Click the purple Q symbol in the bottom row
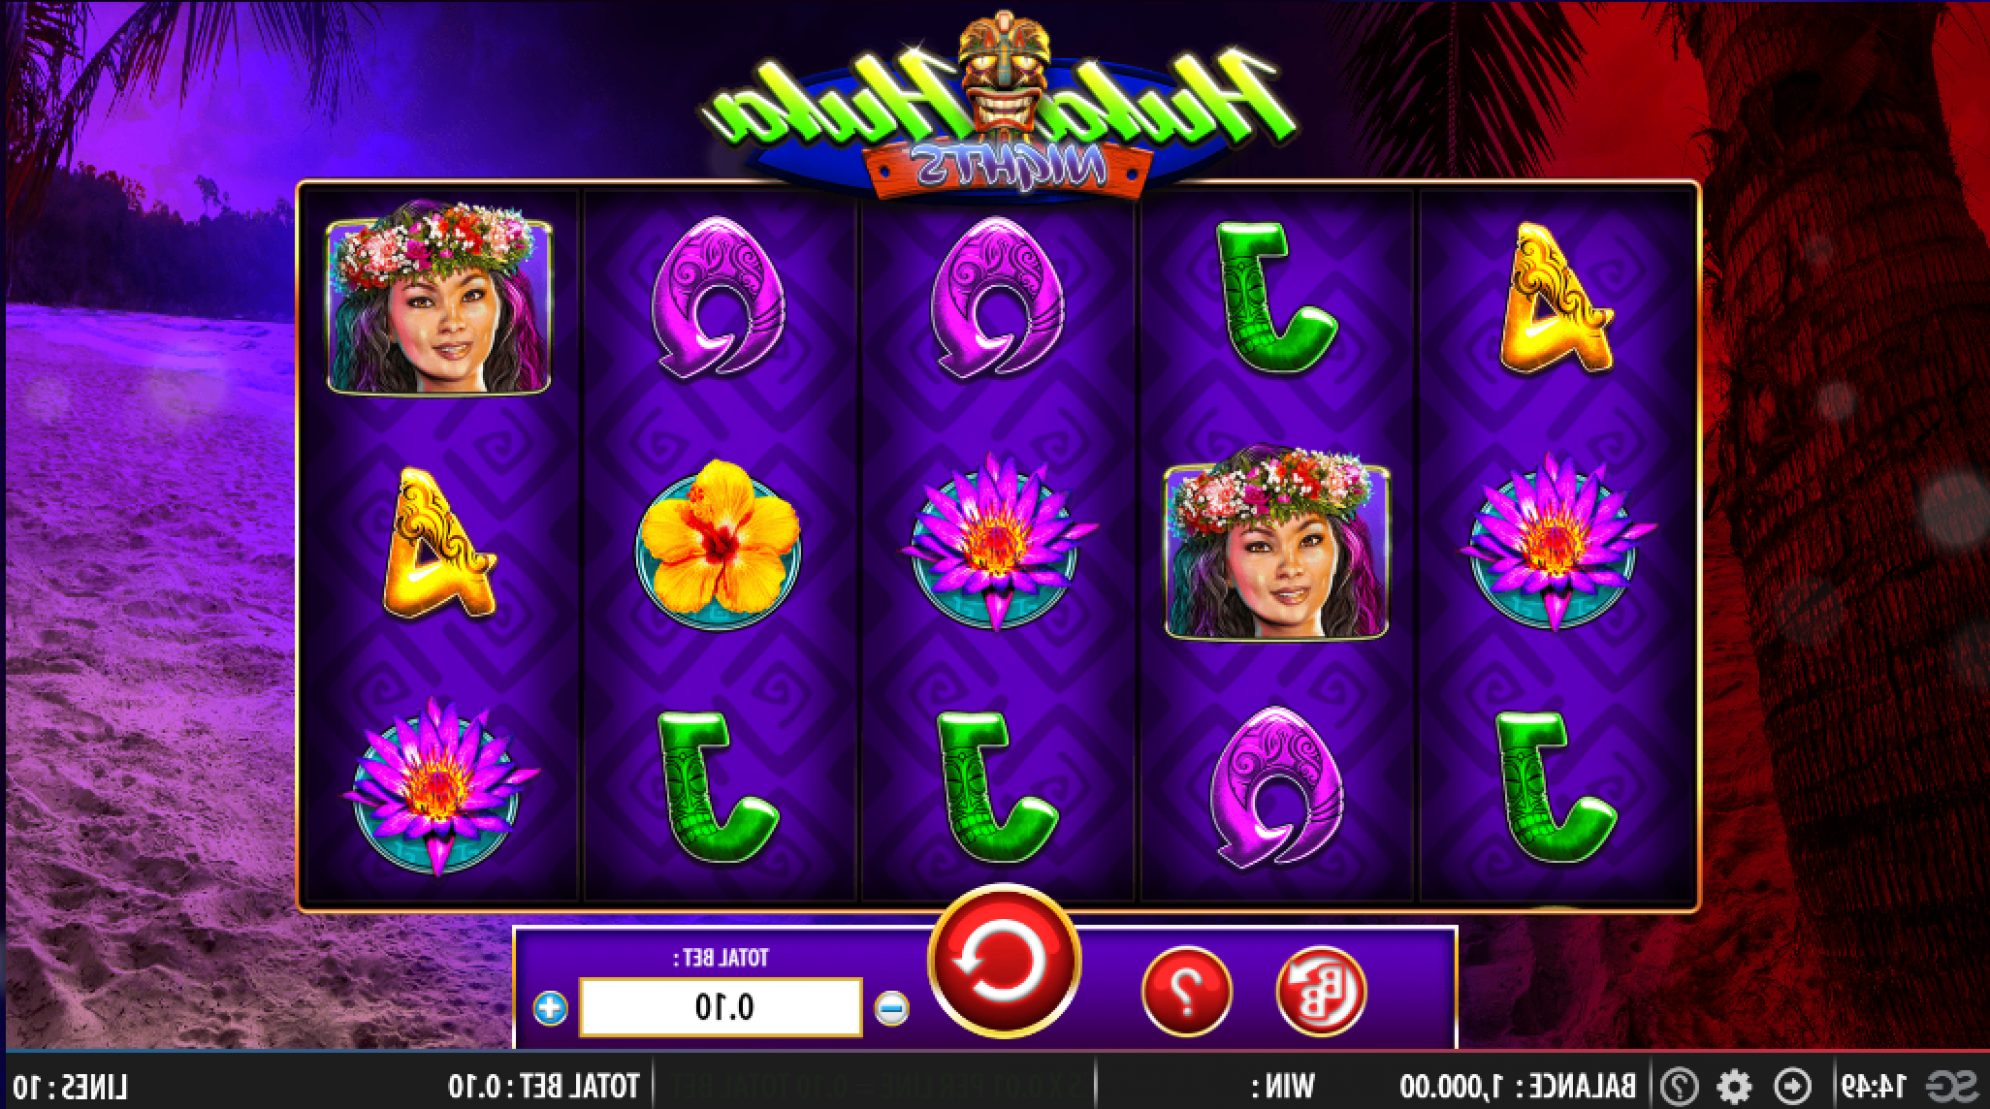 1276,787
